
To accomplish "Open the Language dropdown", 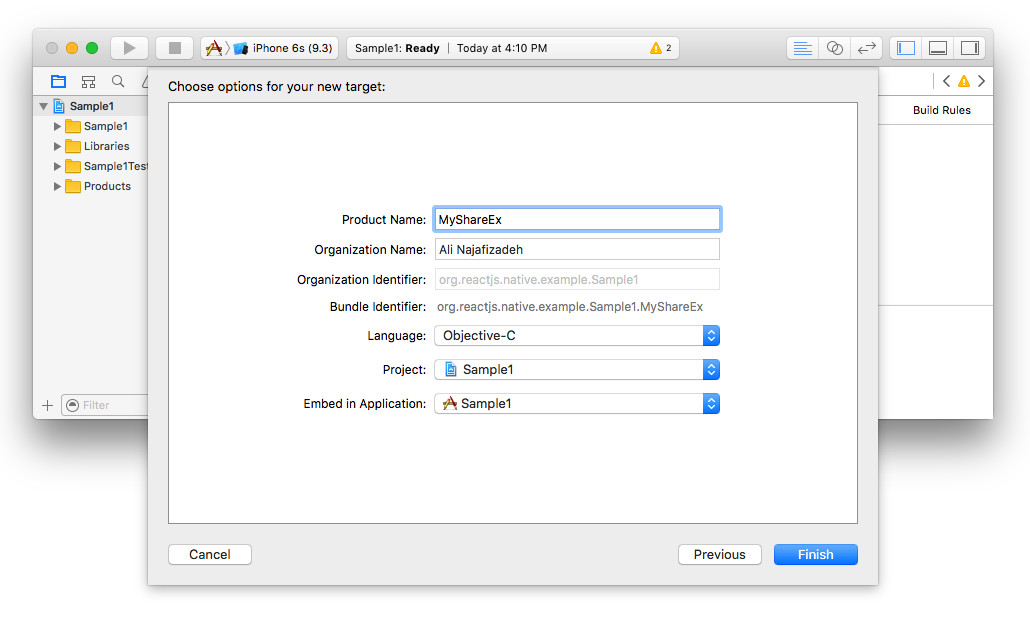I will click(577, 336).
